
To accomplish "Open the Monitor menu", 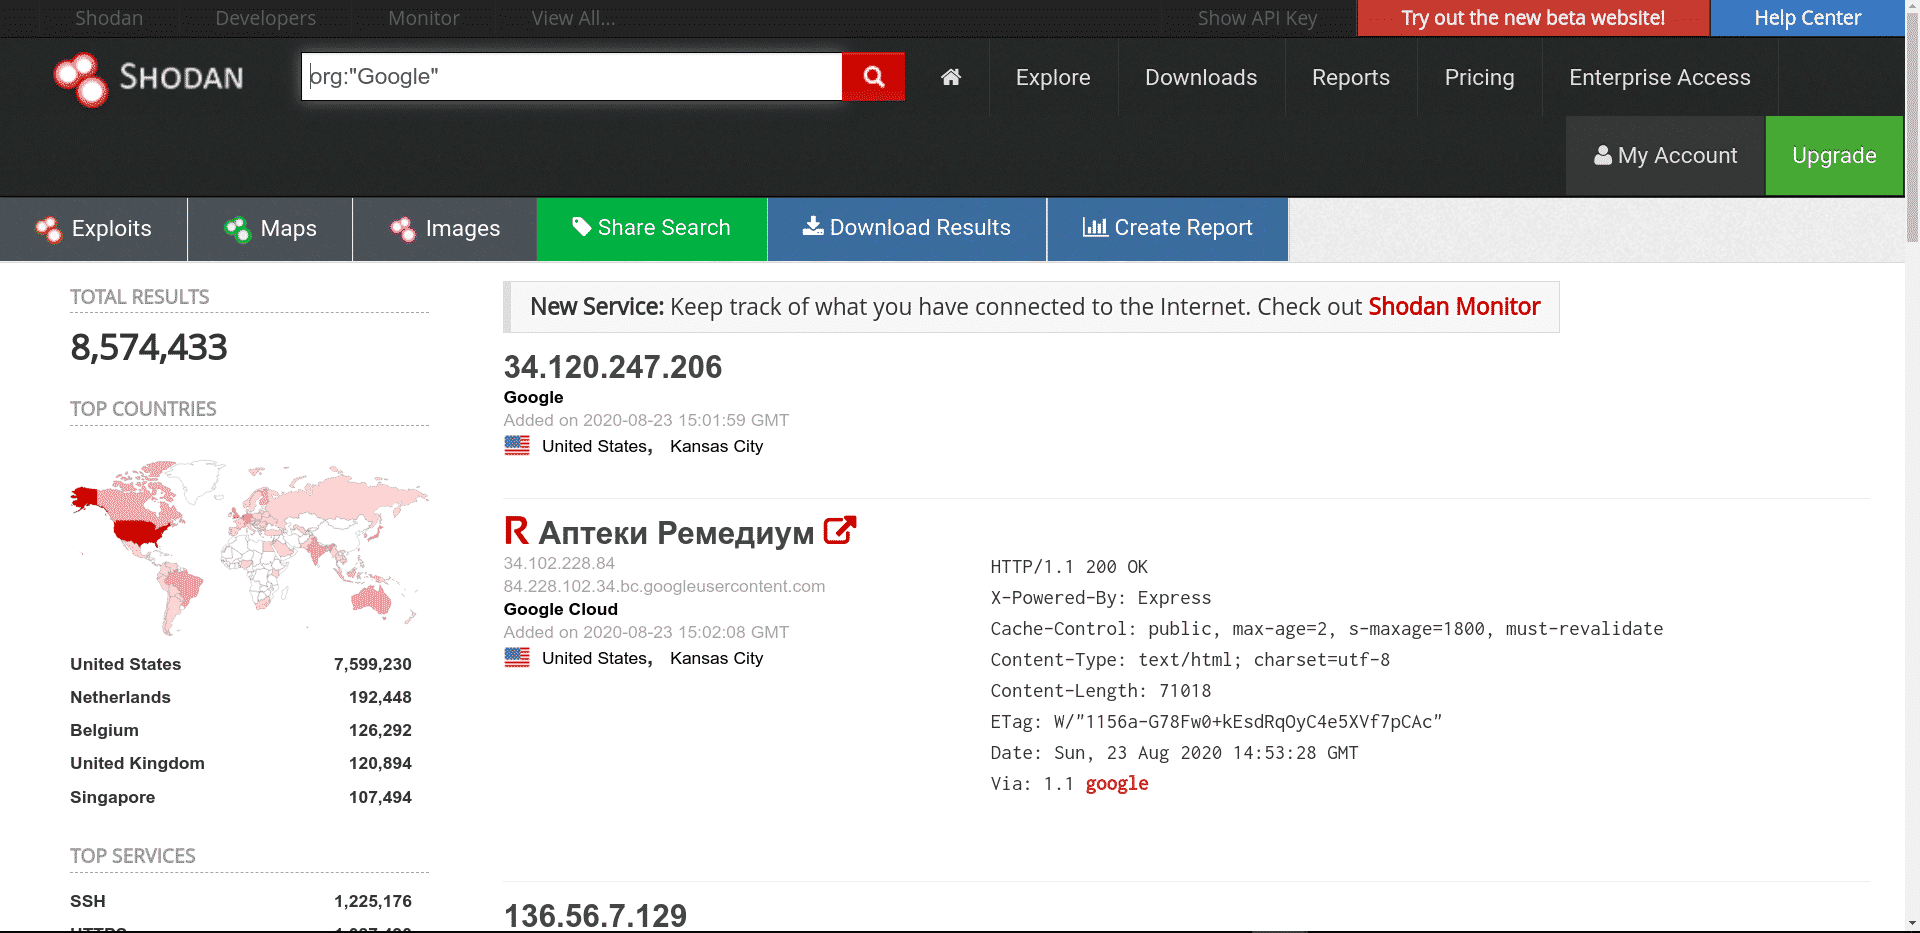I will pyautogui.click(x=423, y=18).
